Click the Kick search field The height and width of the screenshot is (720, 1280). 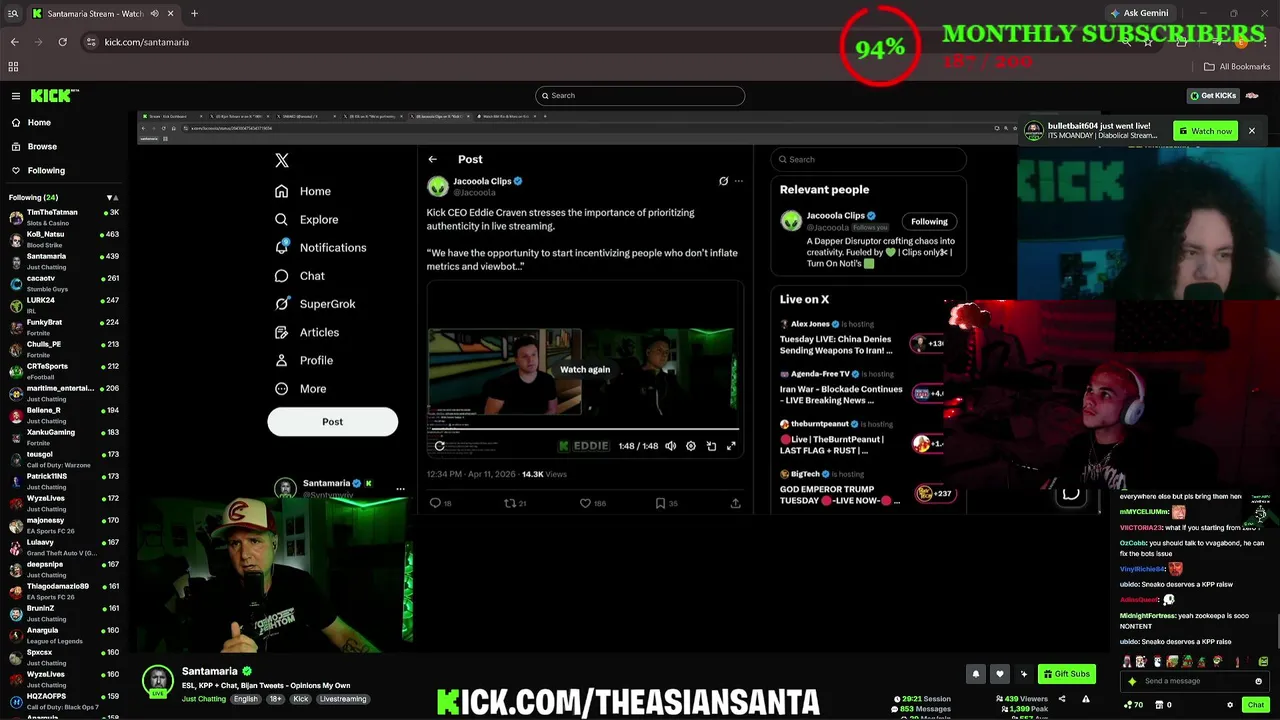[x=640, y=95]
